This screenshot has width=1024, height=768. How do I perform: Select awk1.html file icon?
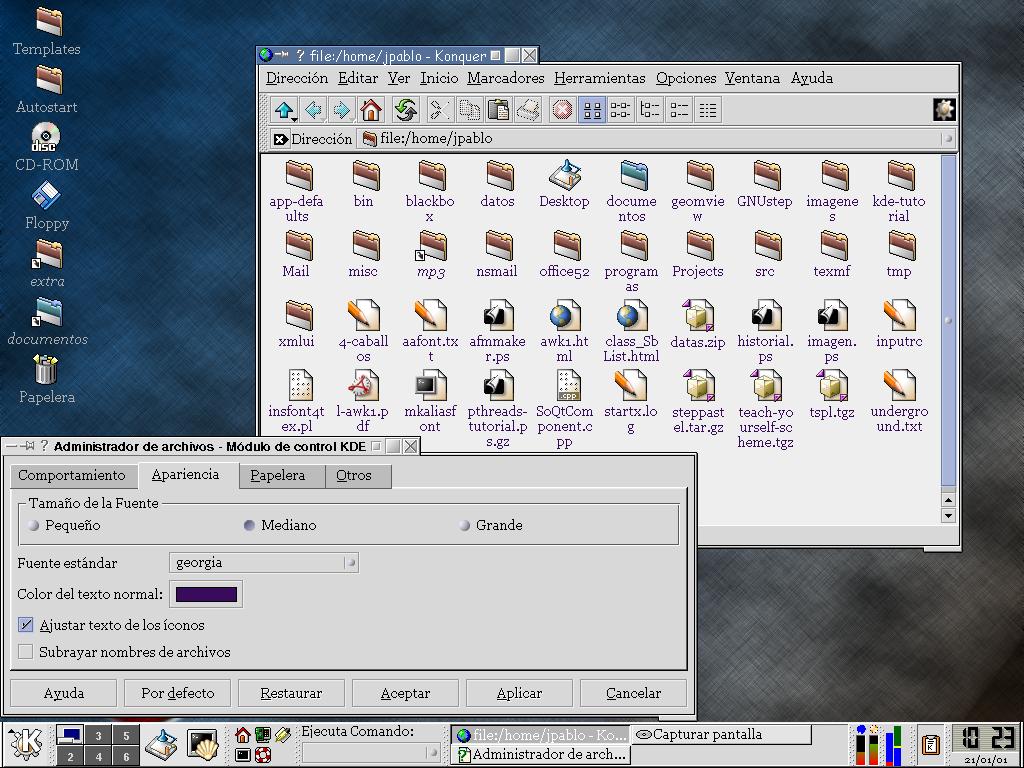564,330
